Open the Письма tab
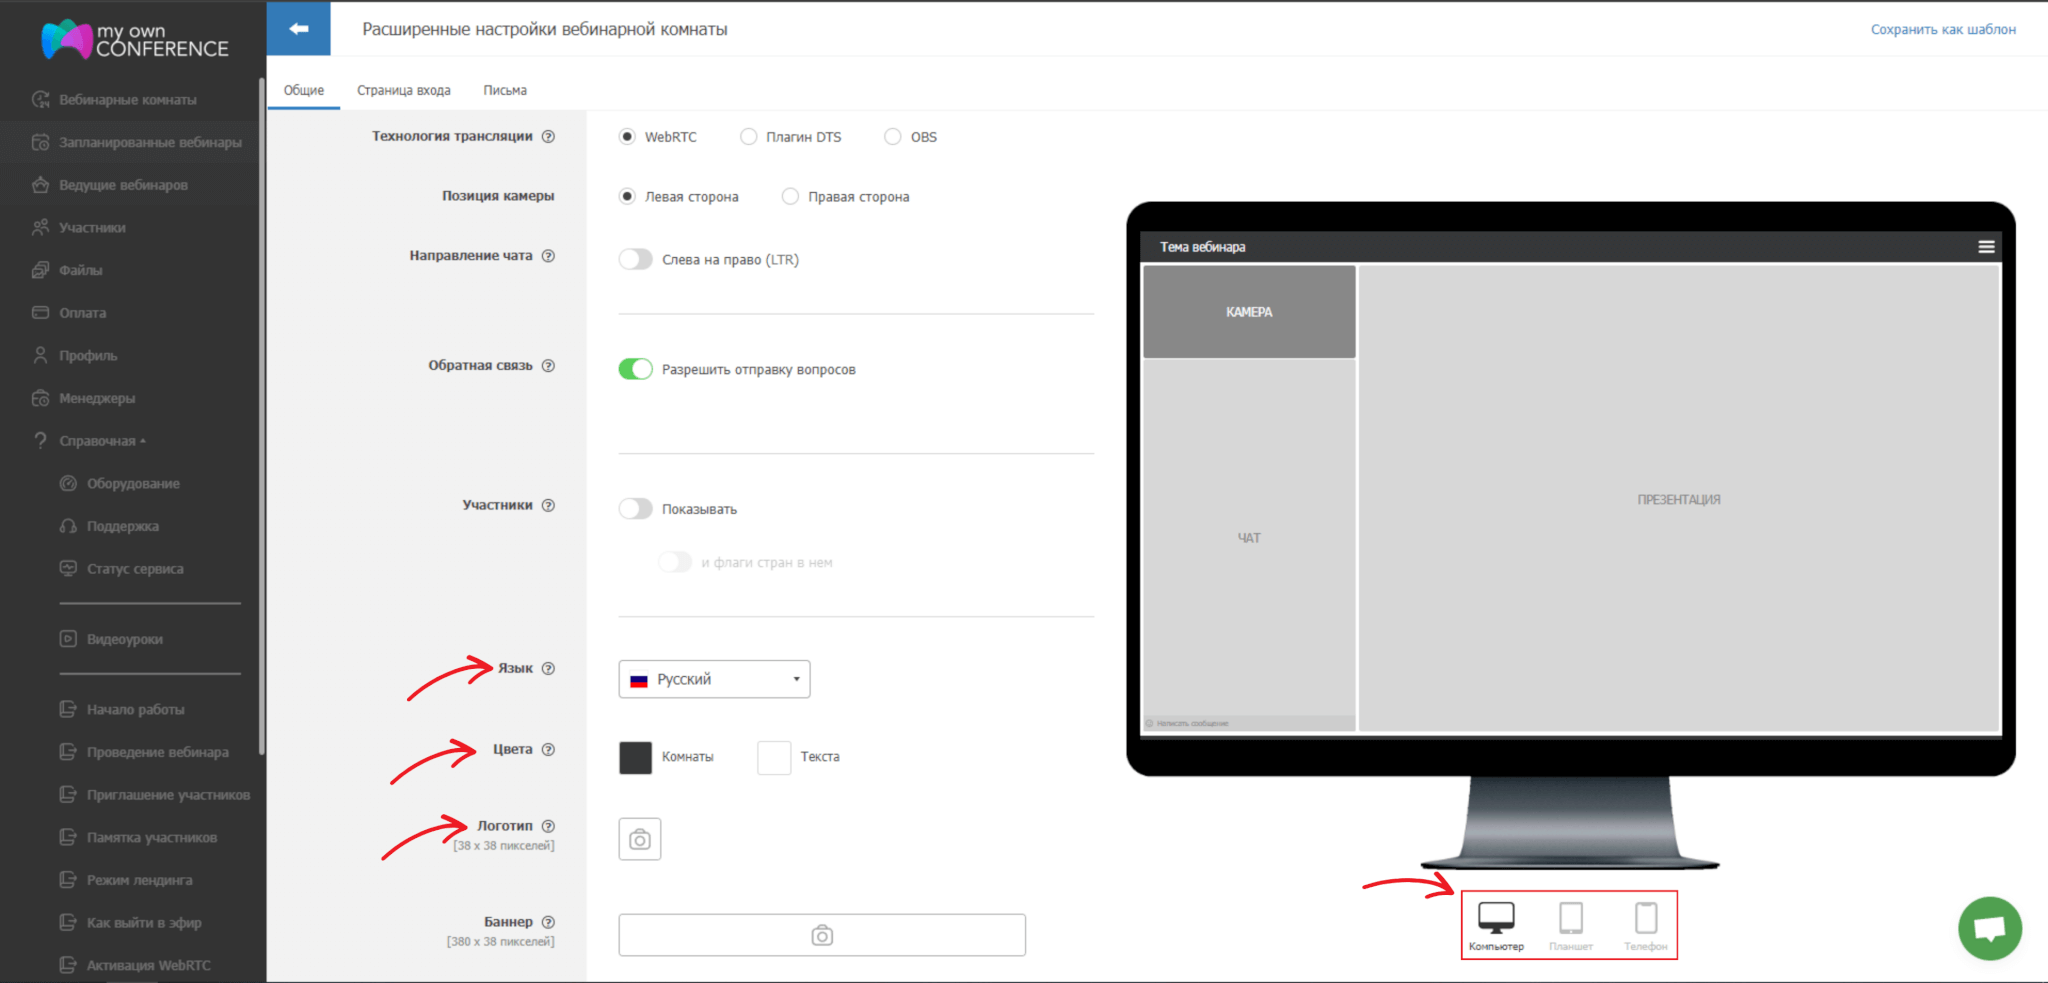2048x983 pixels. (505, 90)
